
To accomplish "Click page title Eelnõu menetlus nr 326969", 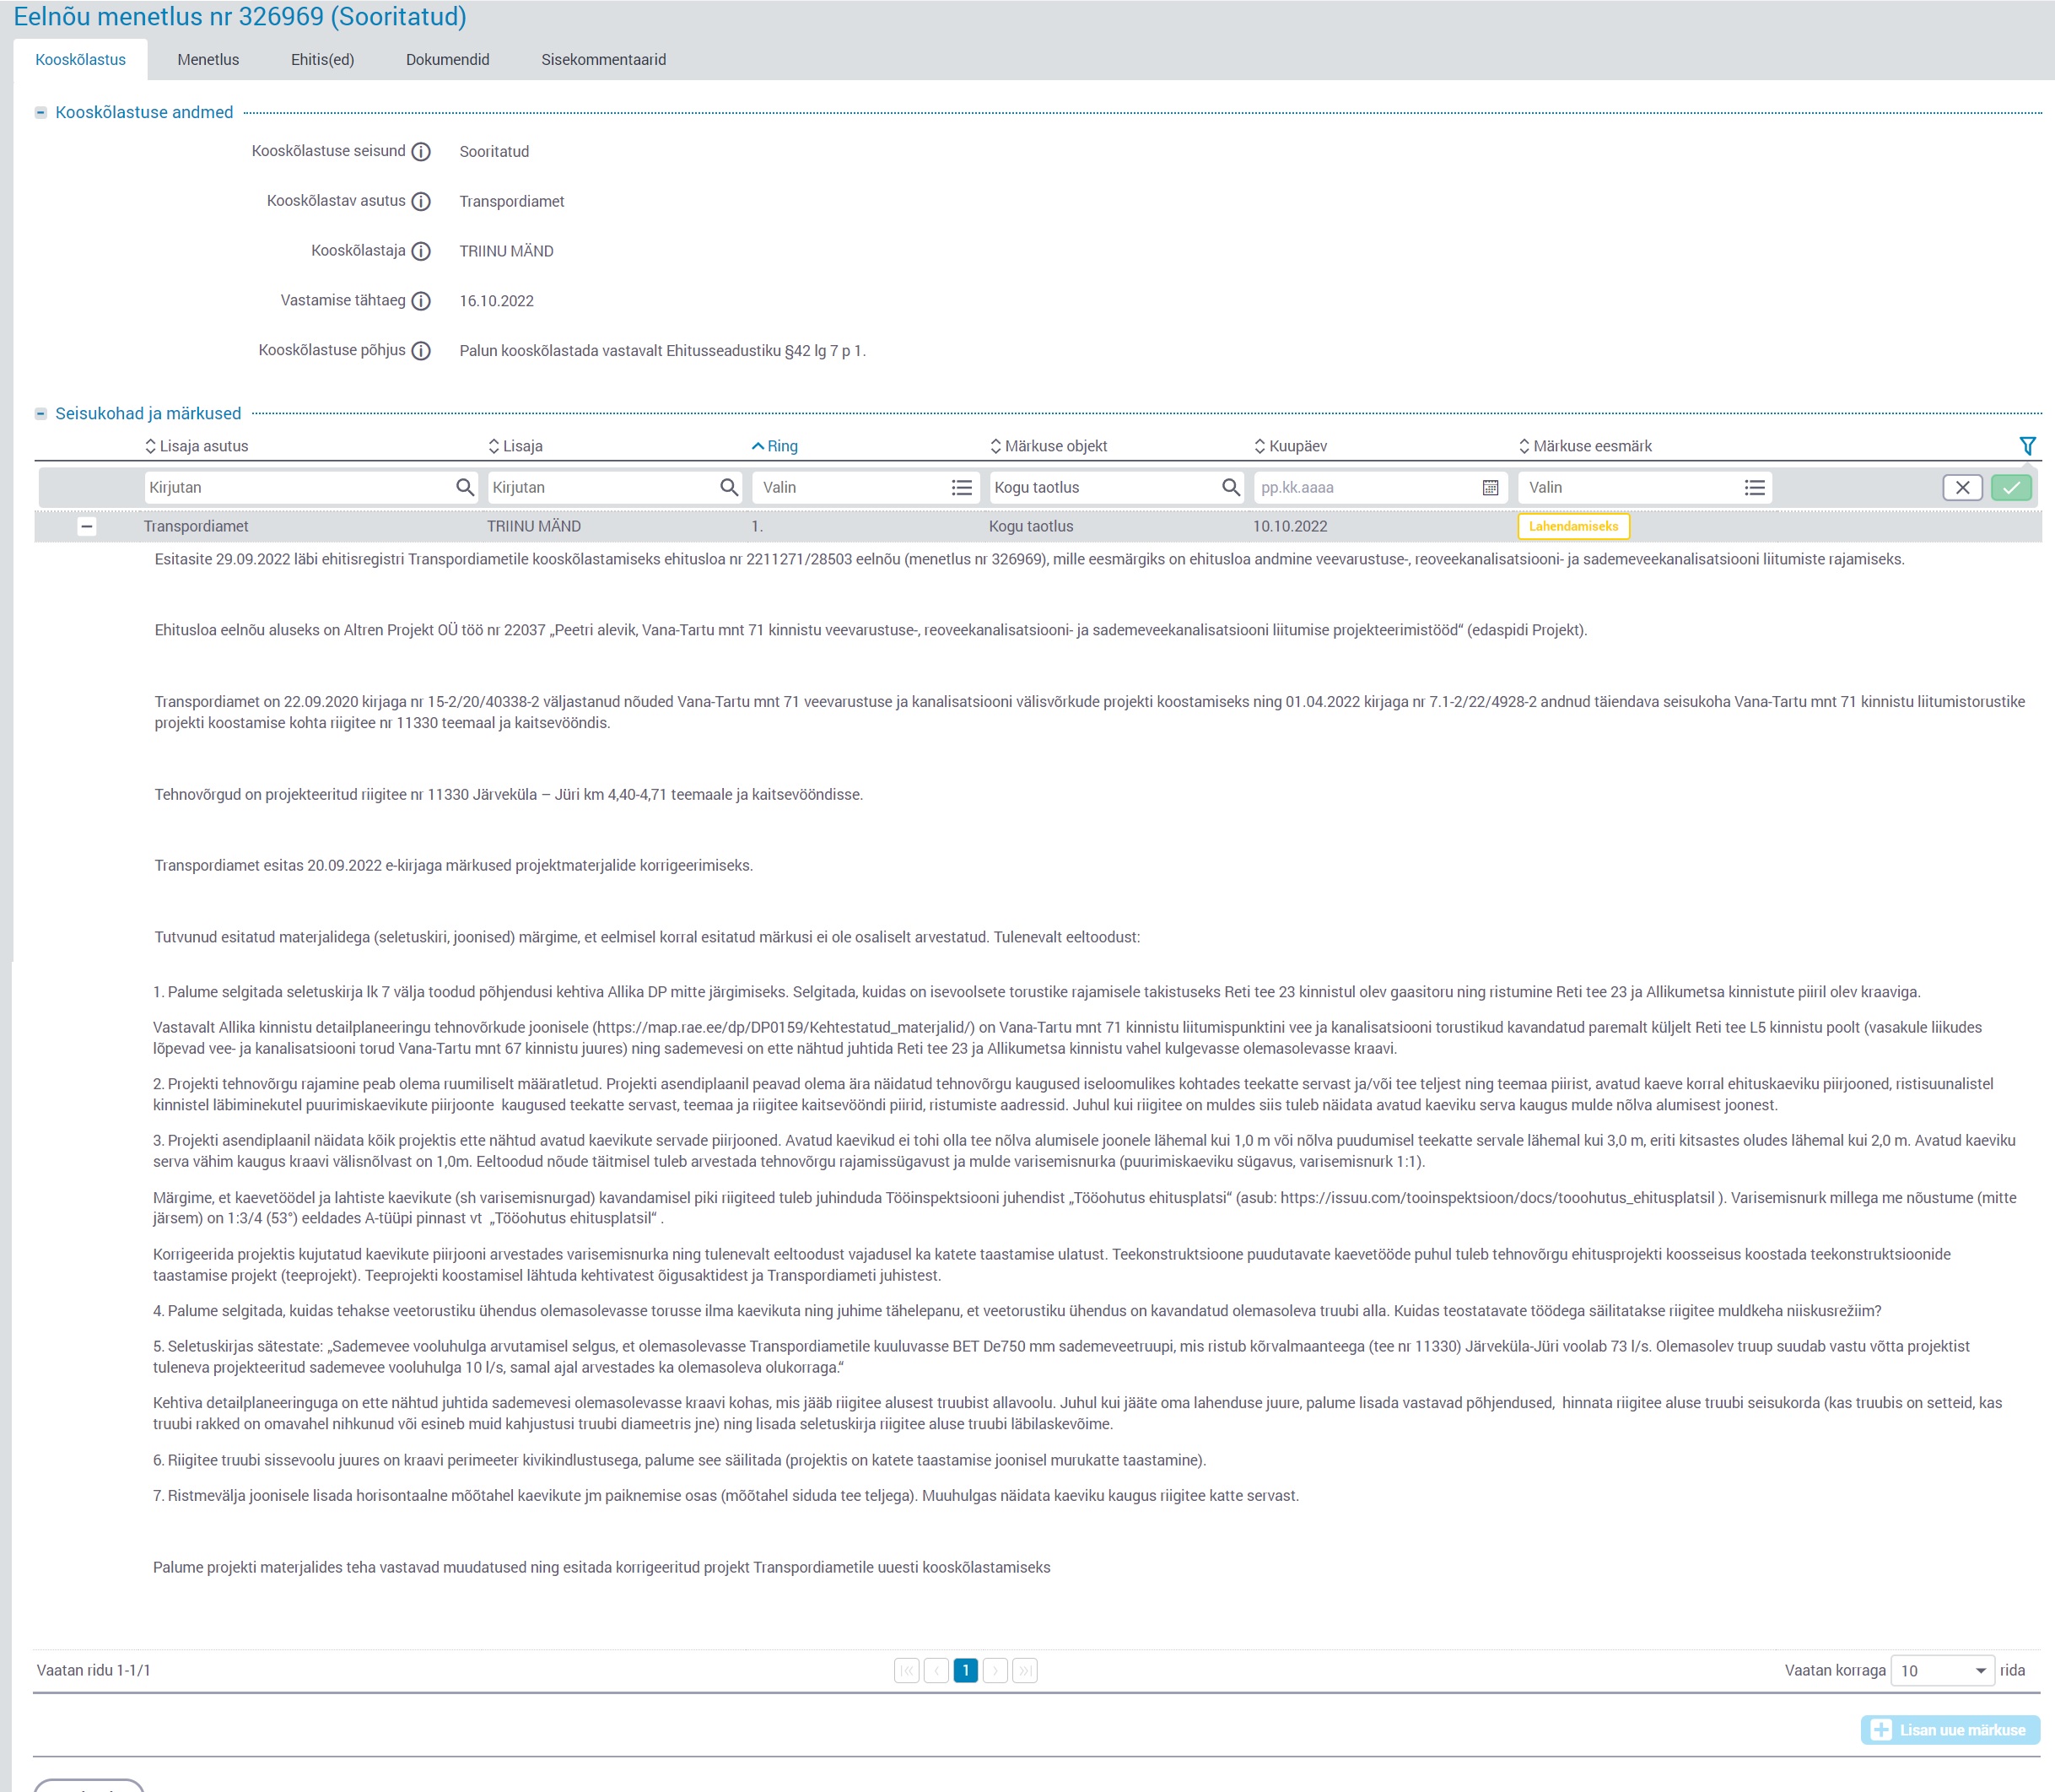I will (x=240, y=17).
